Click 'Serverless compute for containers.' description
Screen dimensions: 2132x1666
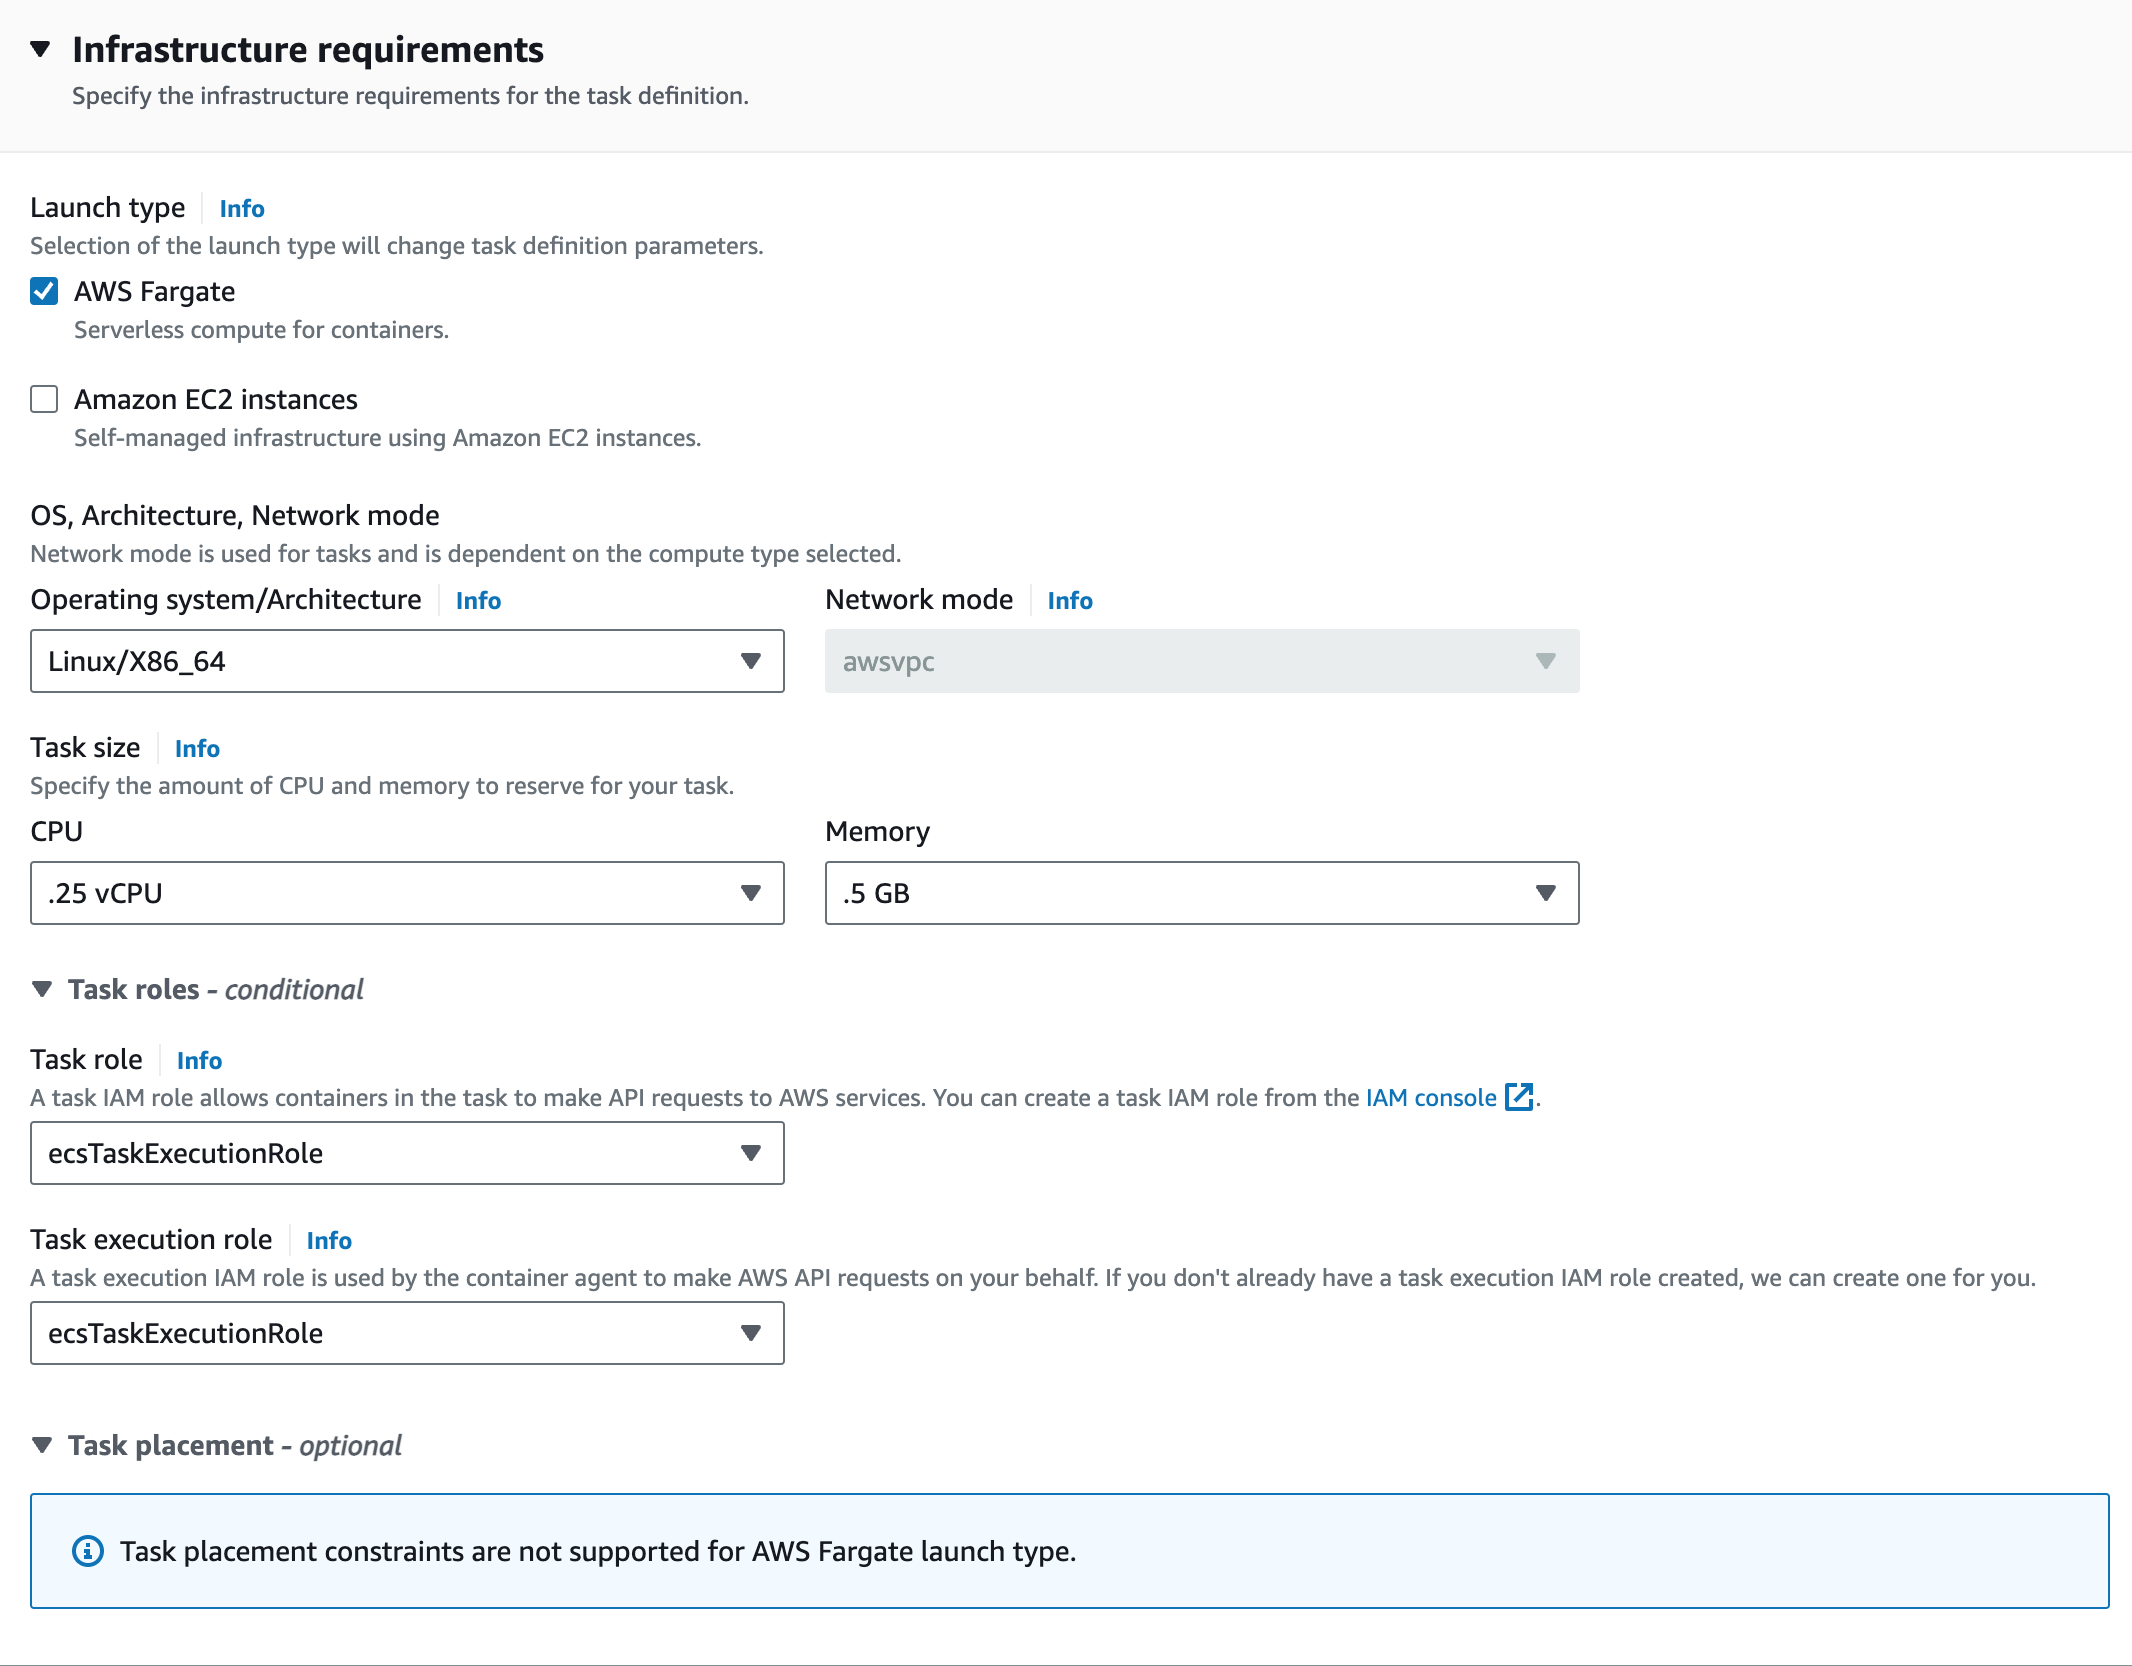[261, 330]
